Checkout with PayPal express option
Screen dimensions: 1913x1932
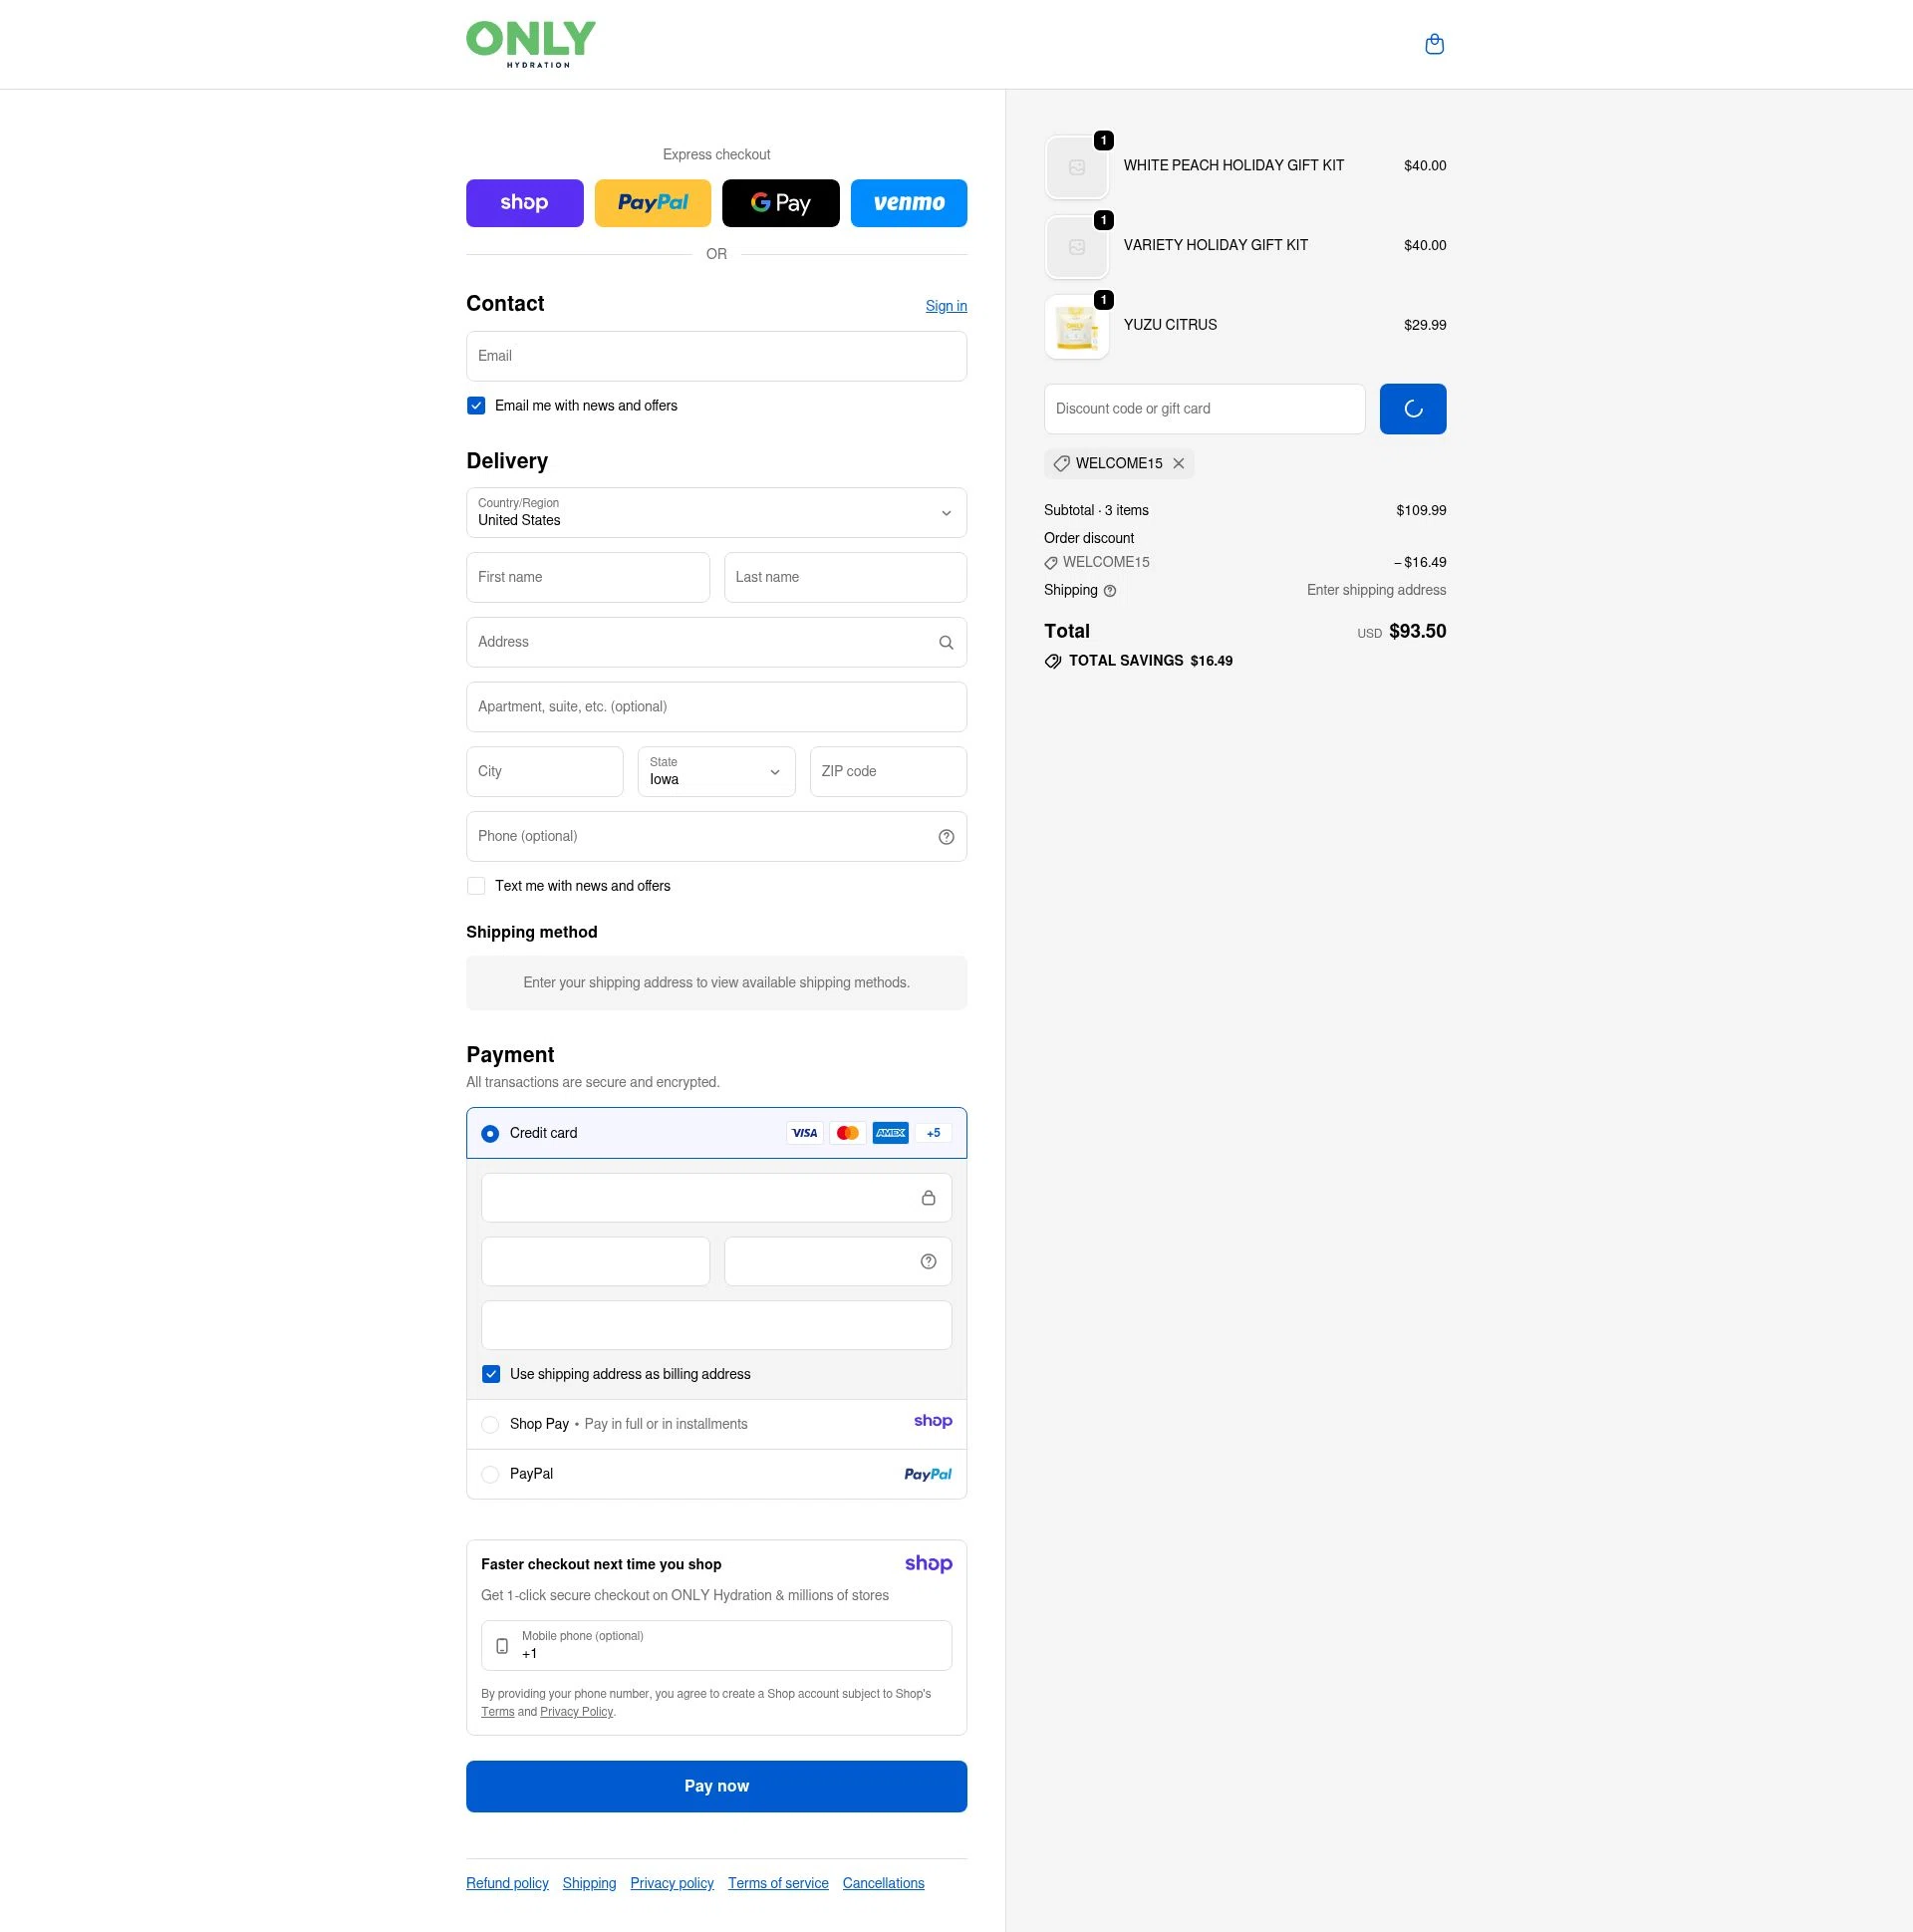[652, 203]
